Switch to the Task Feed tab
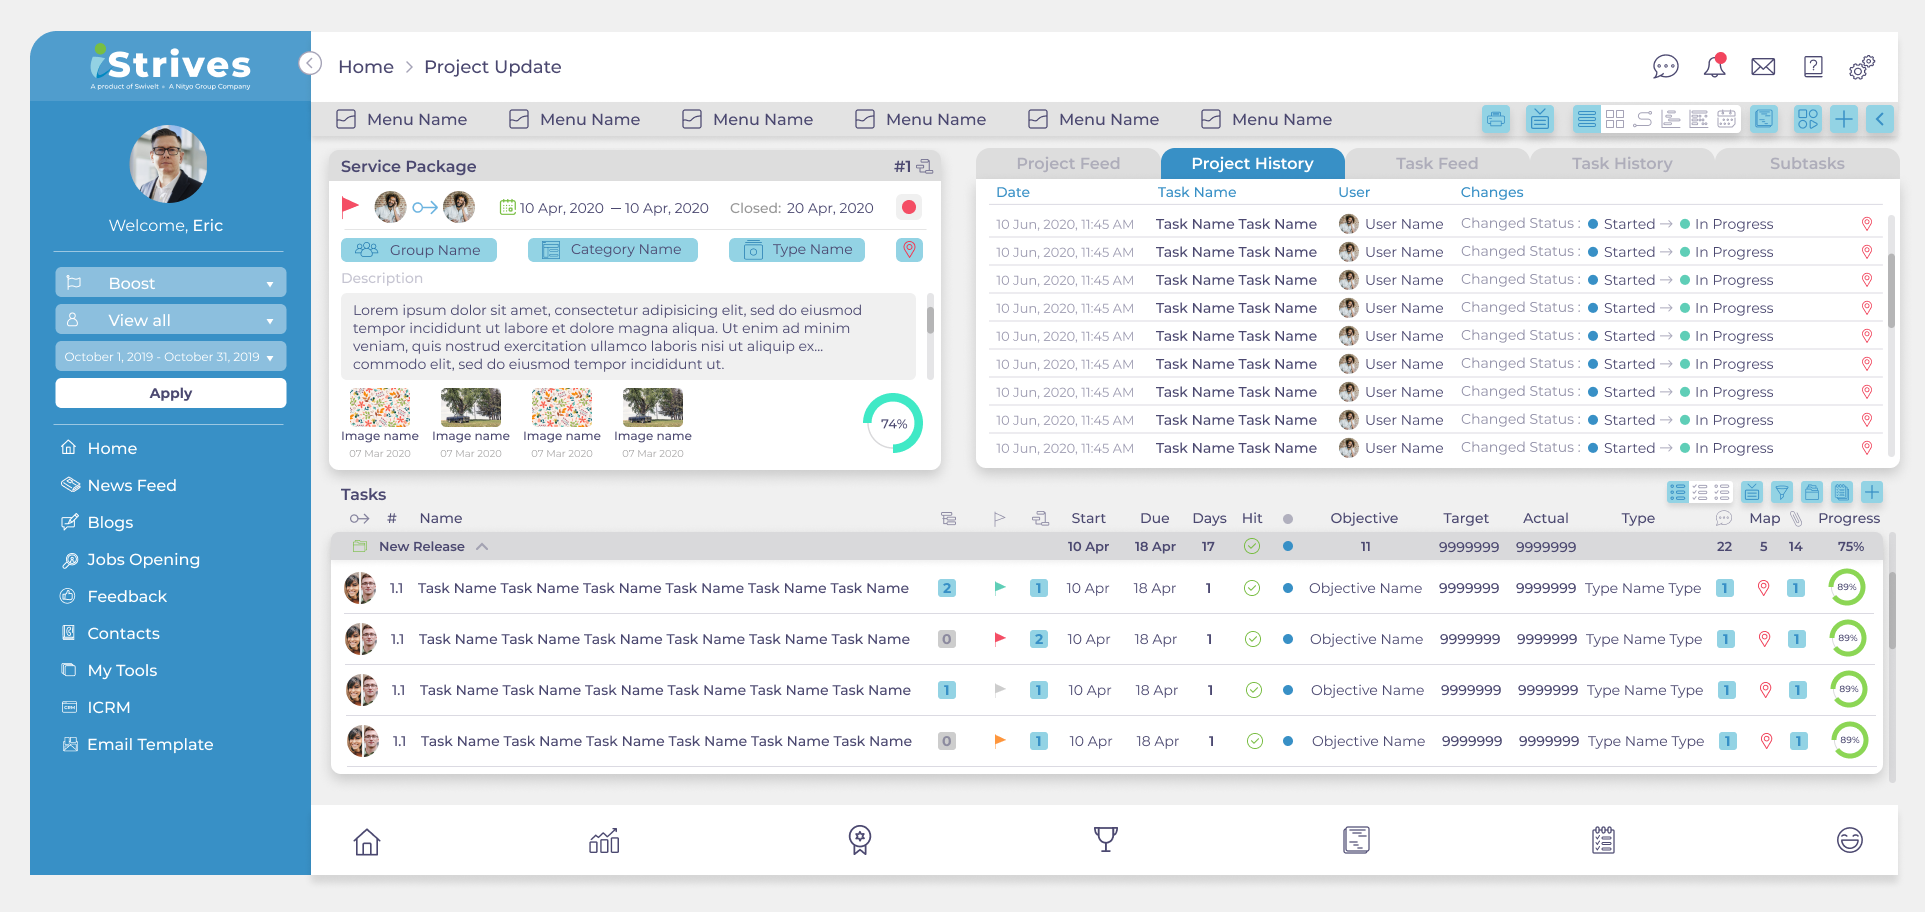1925x912 pixels. coord(1436,164)
